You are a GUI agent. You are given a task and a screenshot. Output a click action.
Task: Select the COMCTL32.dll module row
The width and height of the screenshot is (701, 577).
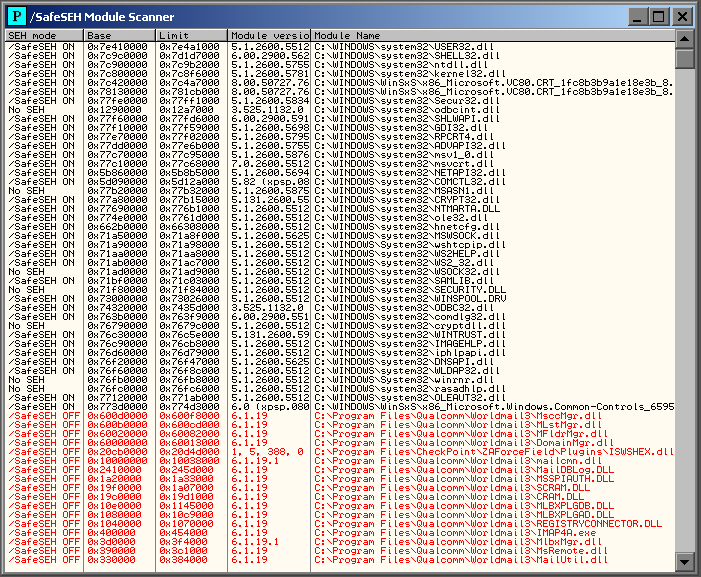pyautogui.click(x=340, y=181)
